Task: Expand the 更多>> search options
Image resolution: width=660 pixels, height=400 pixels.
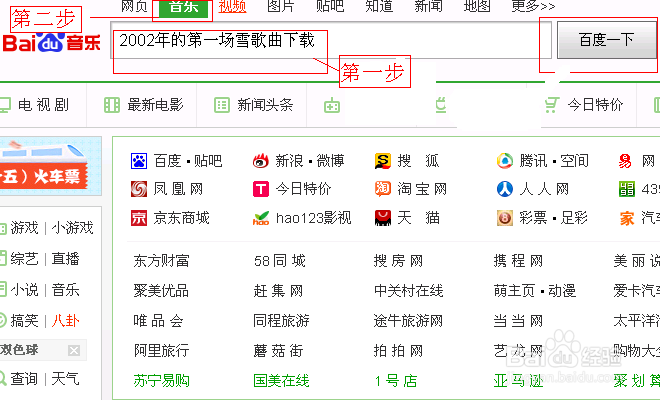Action: click(533, 6)
